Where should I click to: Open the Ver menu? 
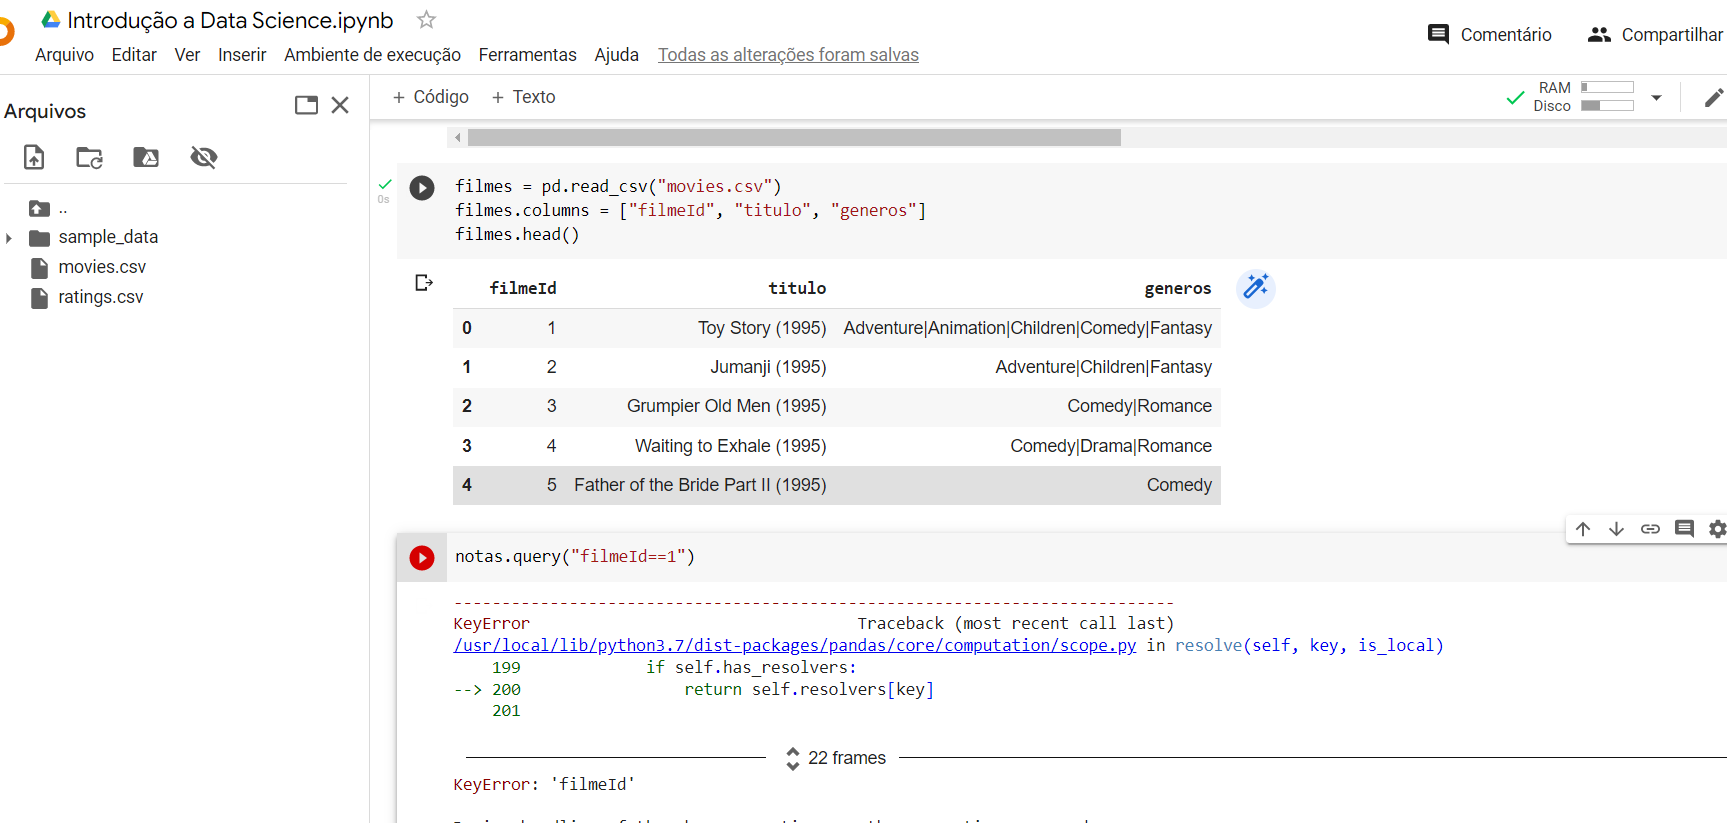(187, 55)
